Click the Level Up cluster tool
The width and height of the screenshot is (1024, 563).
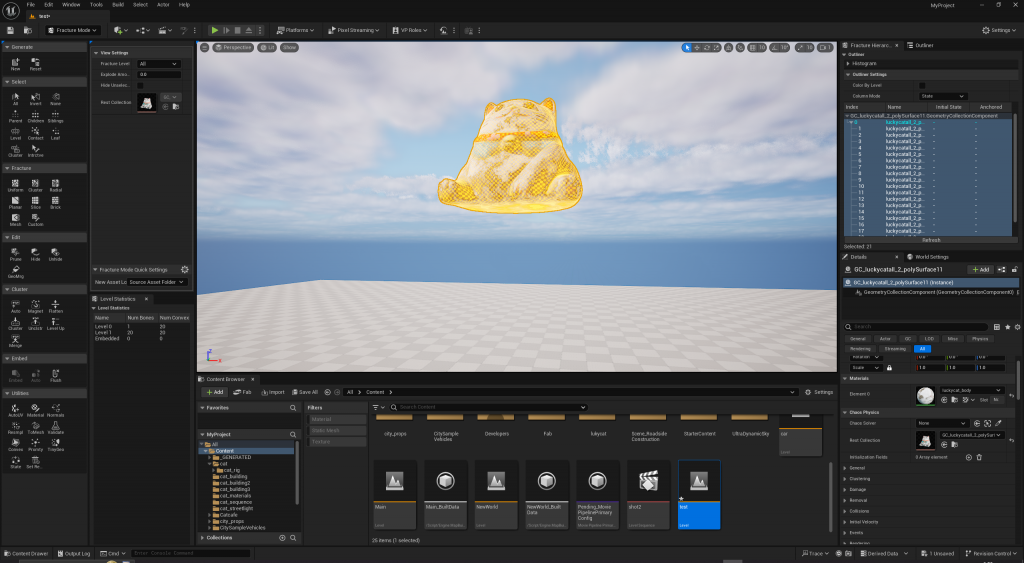(56, 323)
